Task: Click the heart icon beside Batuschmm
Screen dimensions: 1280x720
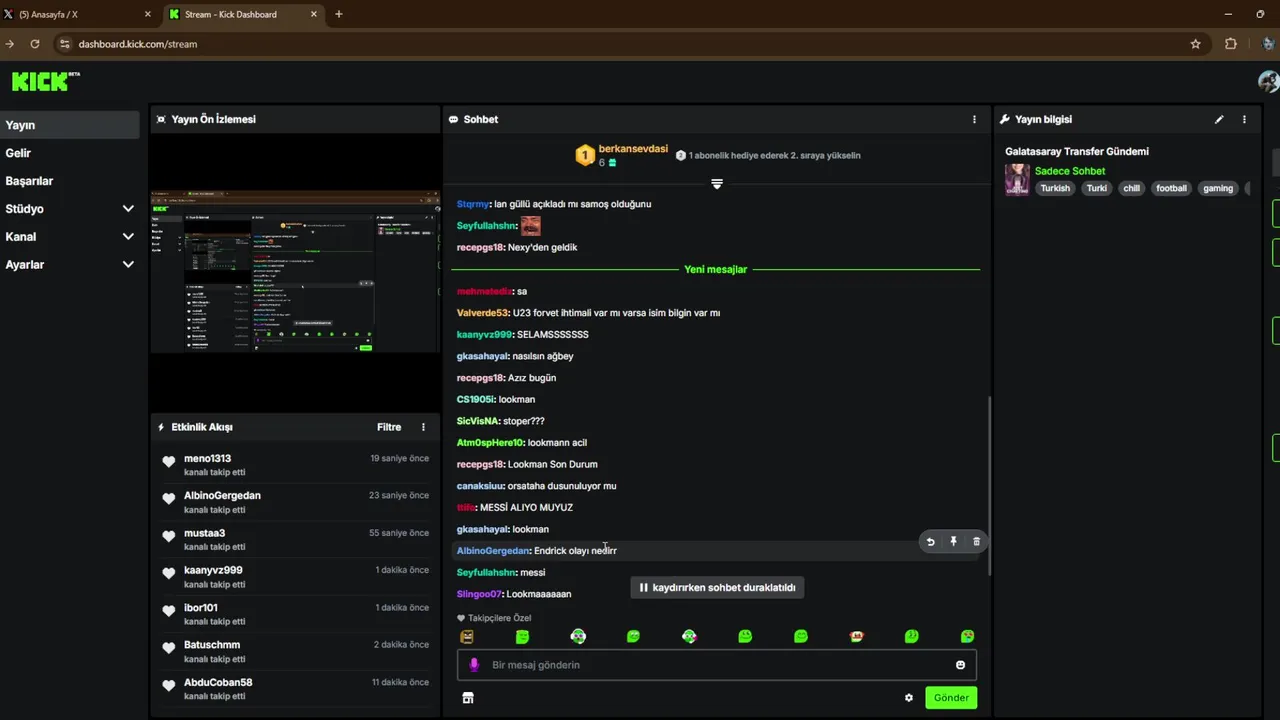Action: click(x=169, y=648)
